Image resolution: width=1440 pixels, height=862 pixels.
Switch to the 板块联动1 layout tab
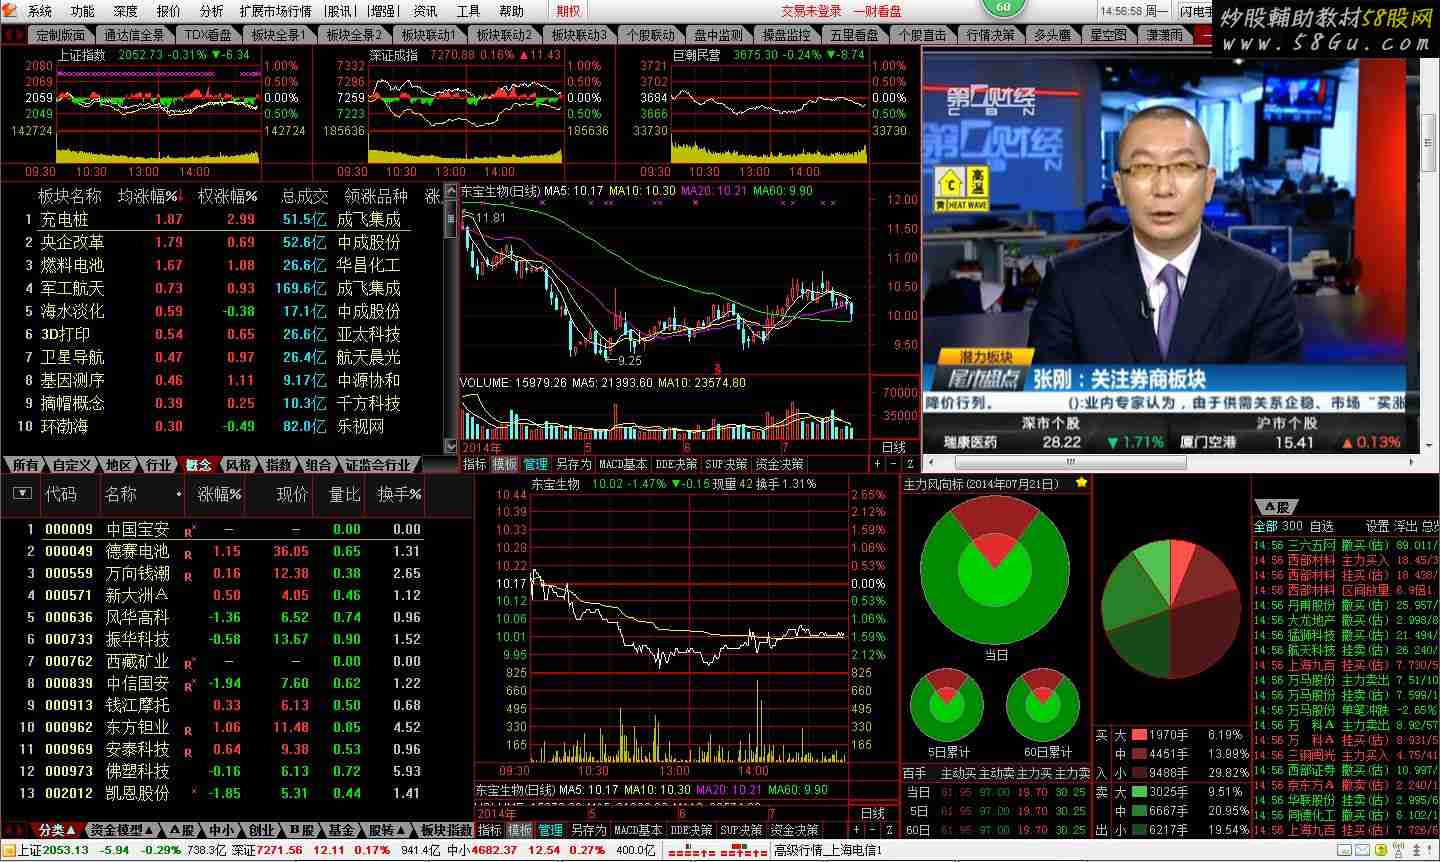[430, 34]
